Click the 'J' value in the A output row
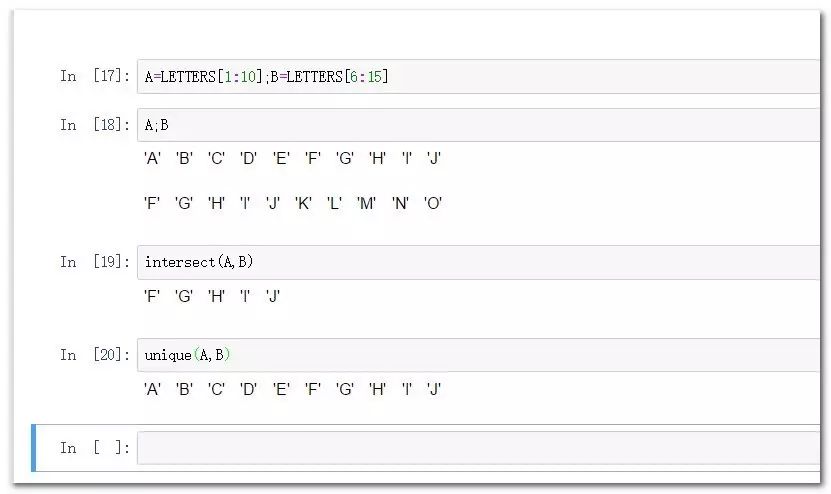 point(434,158)
